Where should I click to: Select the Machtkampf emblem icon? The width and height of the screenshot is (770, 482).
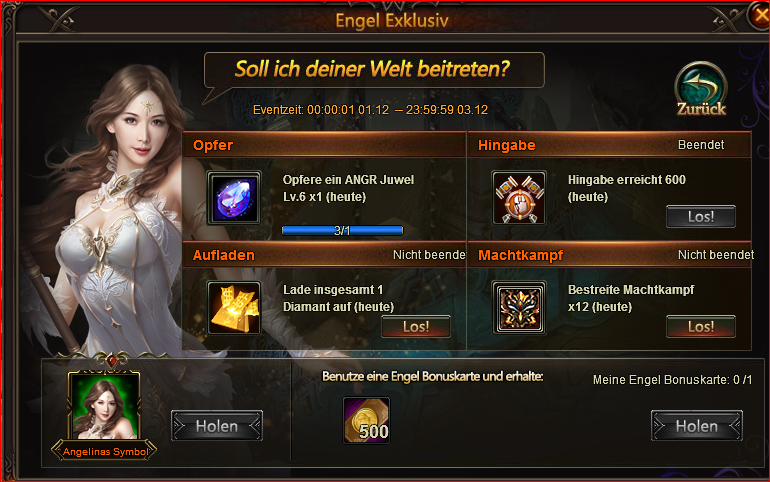click(519, 308)
